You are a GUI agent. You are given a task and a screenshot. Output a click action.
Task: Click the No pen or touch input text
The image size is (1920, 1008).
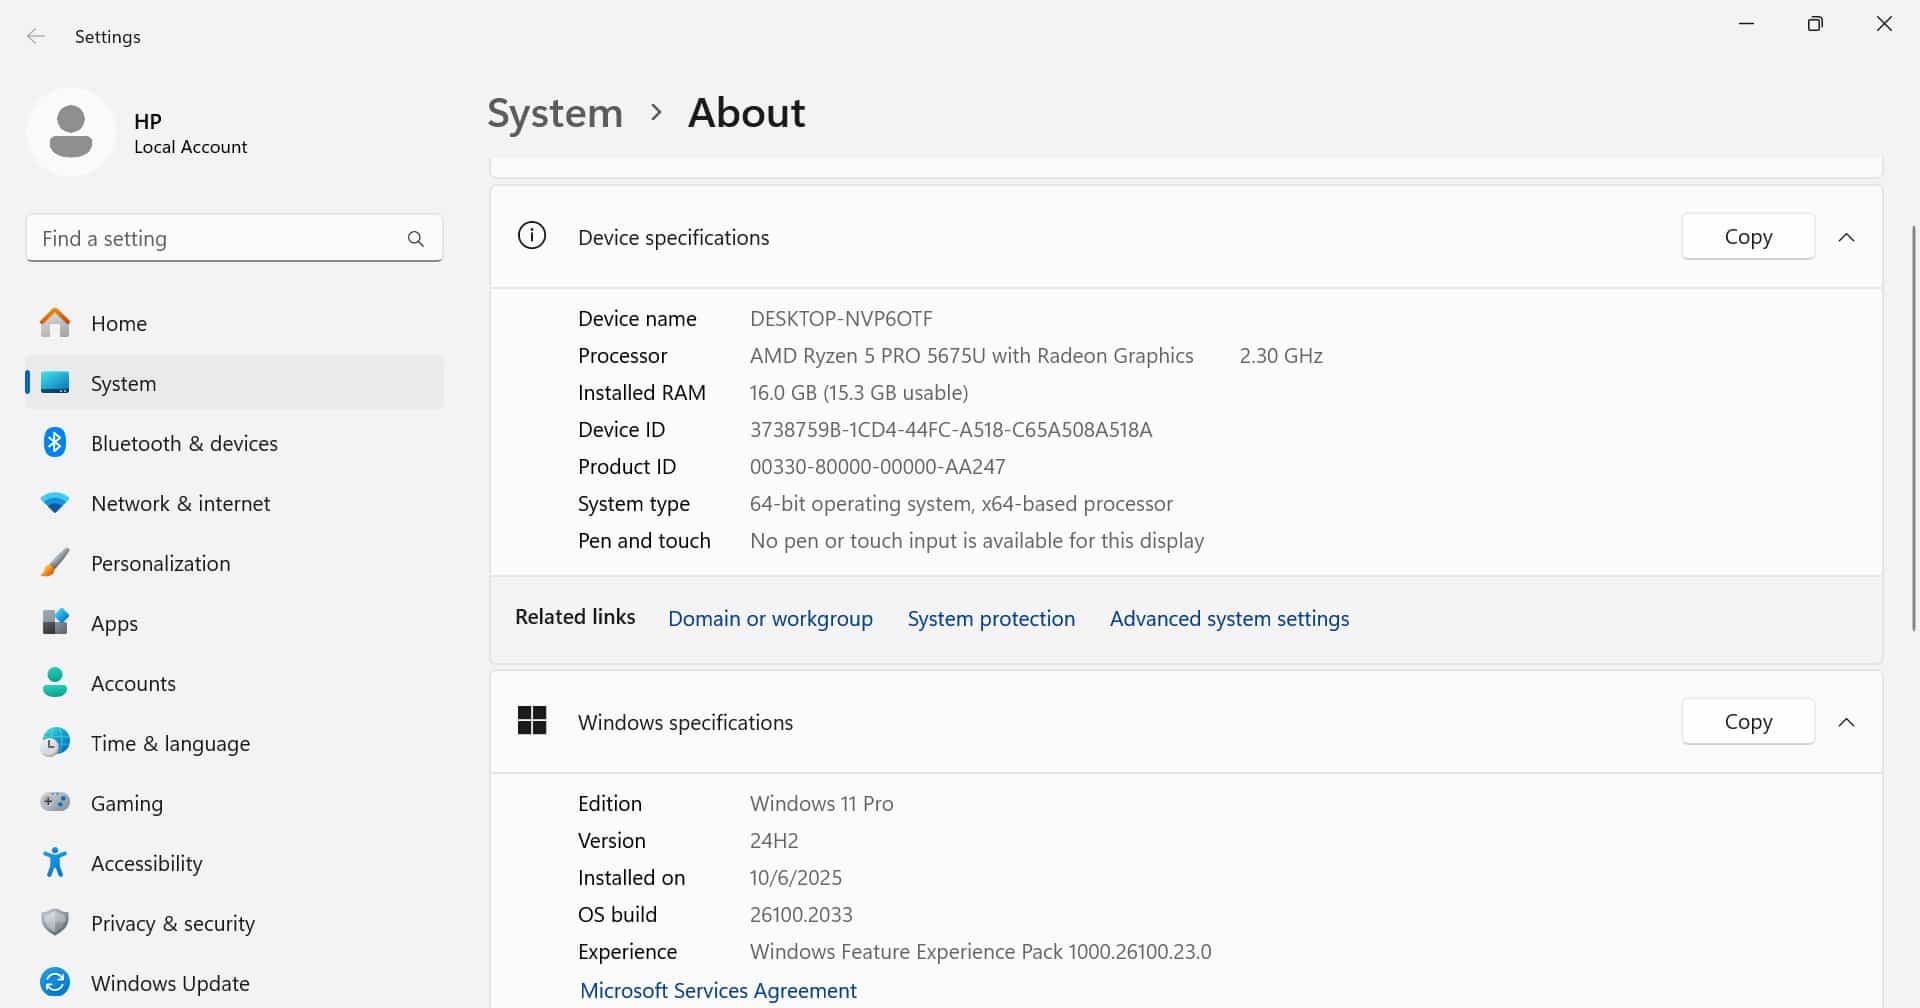[977, 541]
